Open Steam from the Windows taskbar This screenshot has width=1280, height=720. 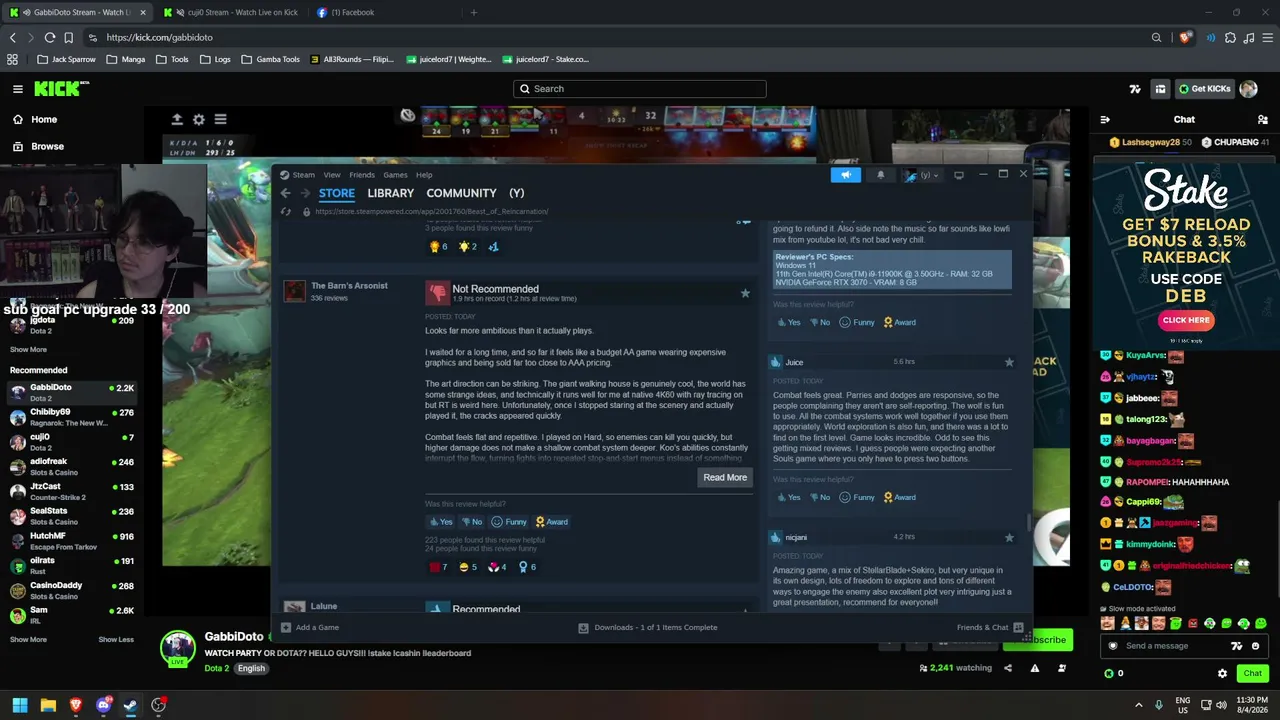pyautogui.click(x=130, y=705)
